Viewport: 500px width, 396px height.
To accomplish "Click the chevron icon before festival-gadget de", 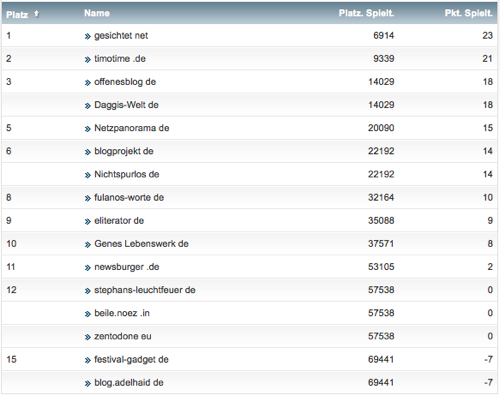I will tap(88, 361).
